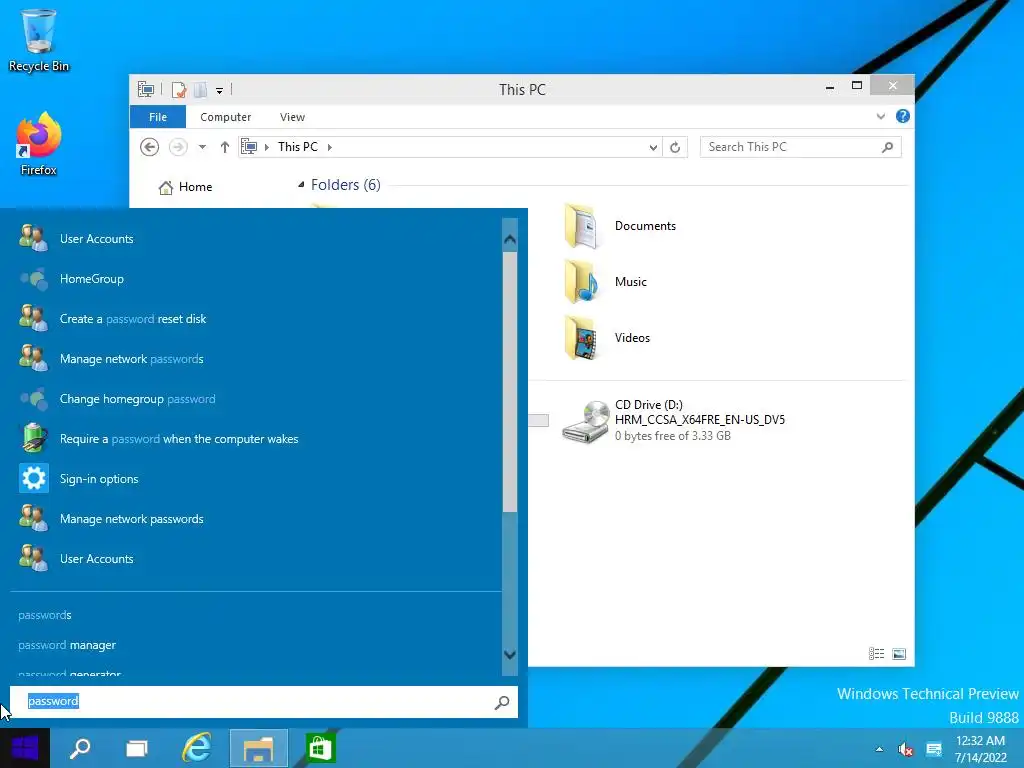This screenshot has width=1024, height=768.
Task: Open Task View on the taskbar
Action: [x=136, y=748]
